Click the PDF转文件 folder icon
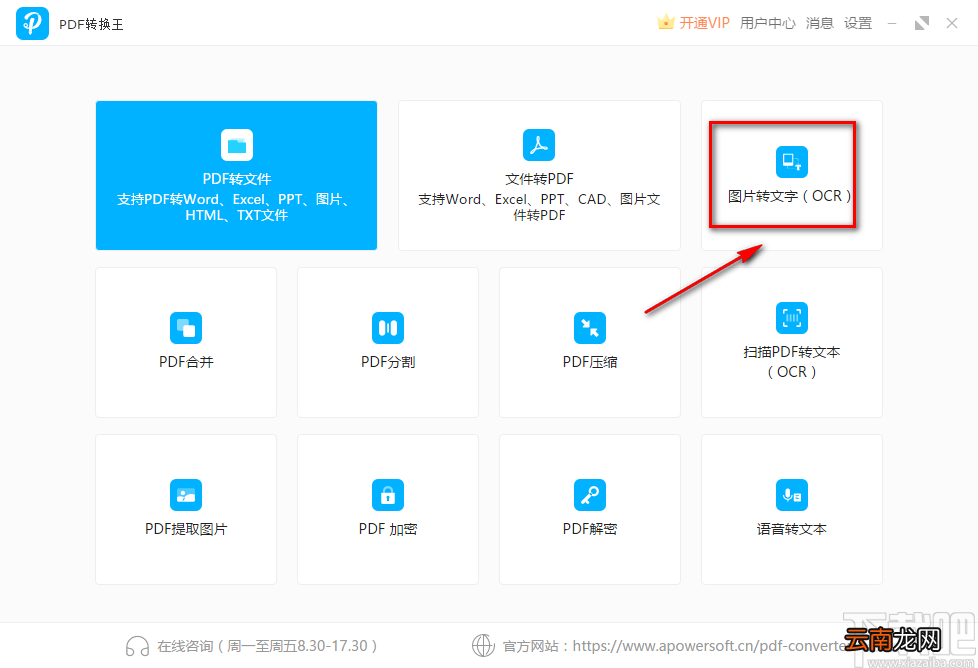The image size is (978, 668). 236,145
